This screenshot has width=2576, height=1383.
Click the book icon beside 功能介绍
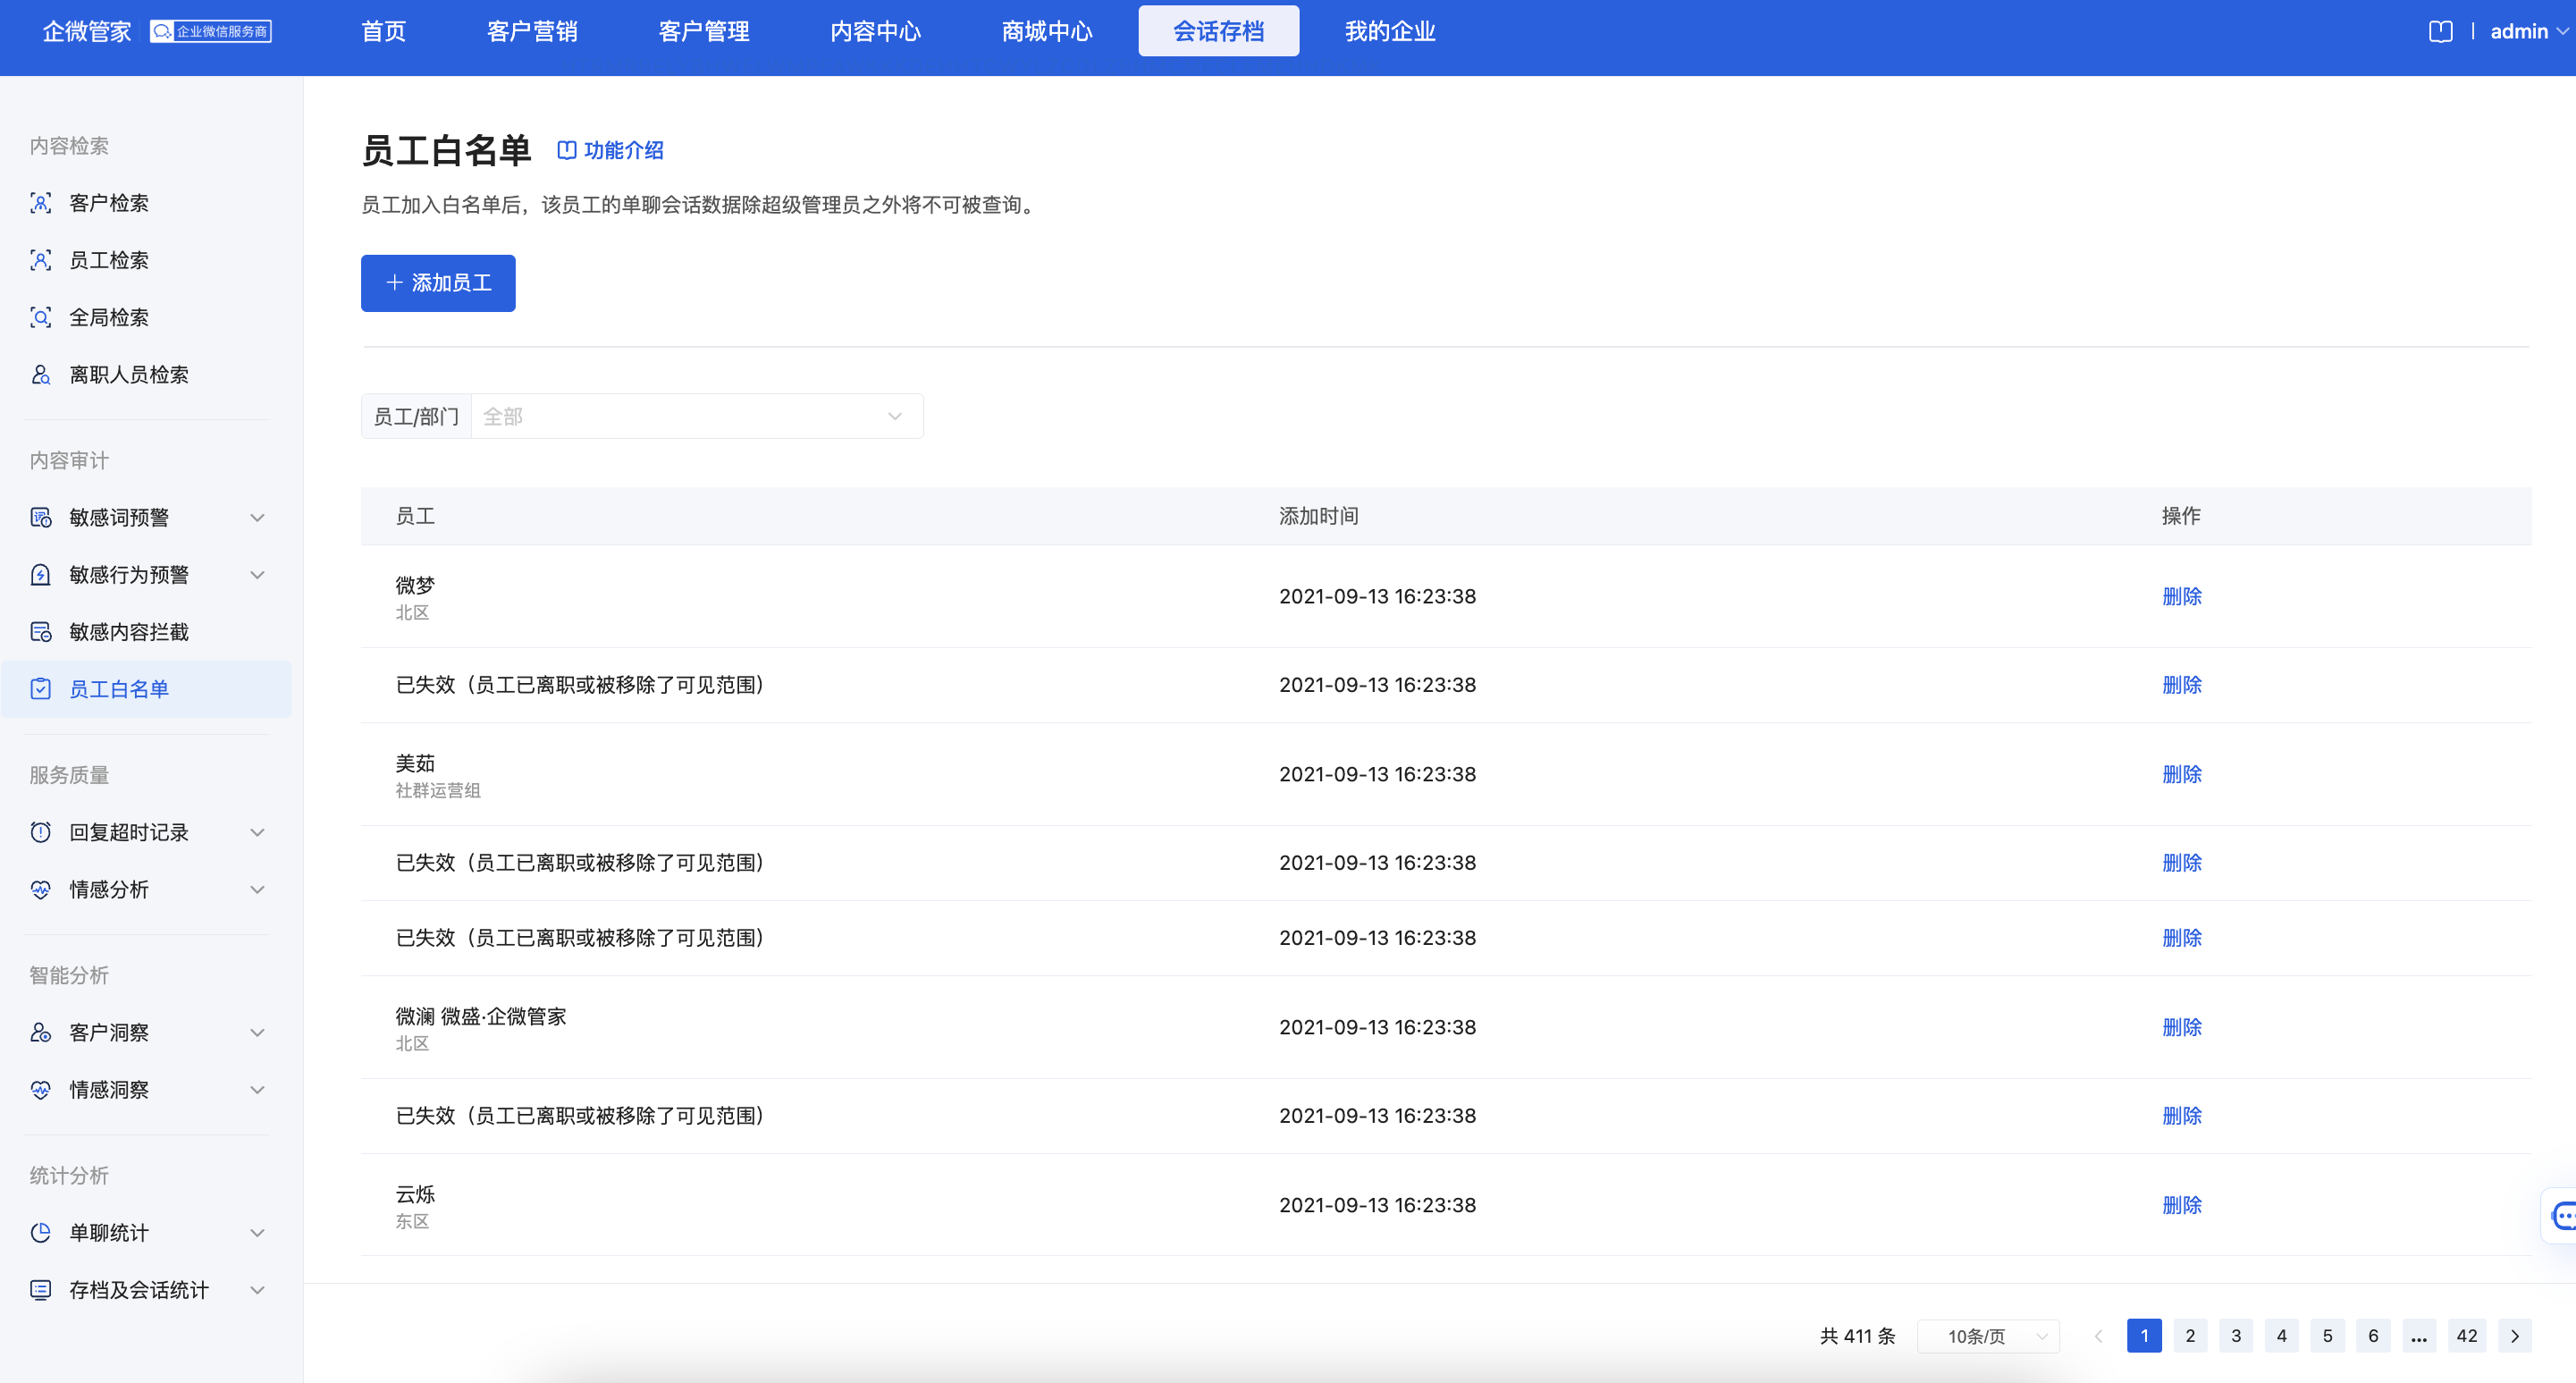coord(566,150)
